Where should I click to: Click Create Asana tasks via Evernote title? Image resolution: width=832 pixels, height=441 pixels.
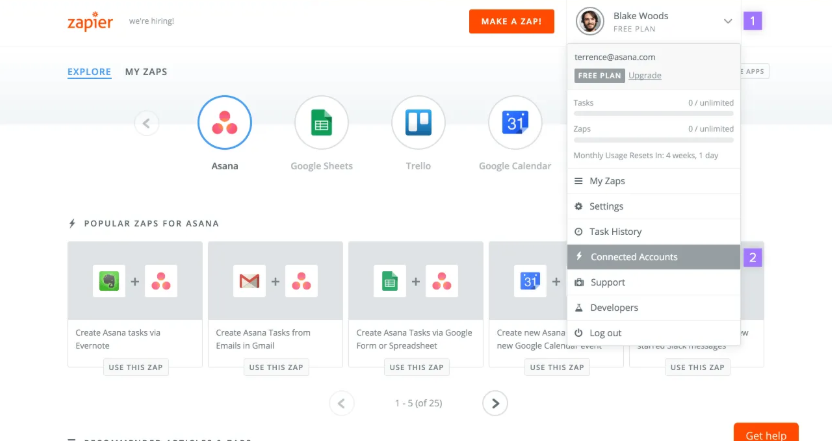(x=118, y=339)
